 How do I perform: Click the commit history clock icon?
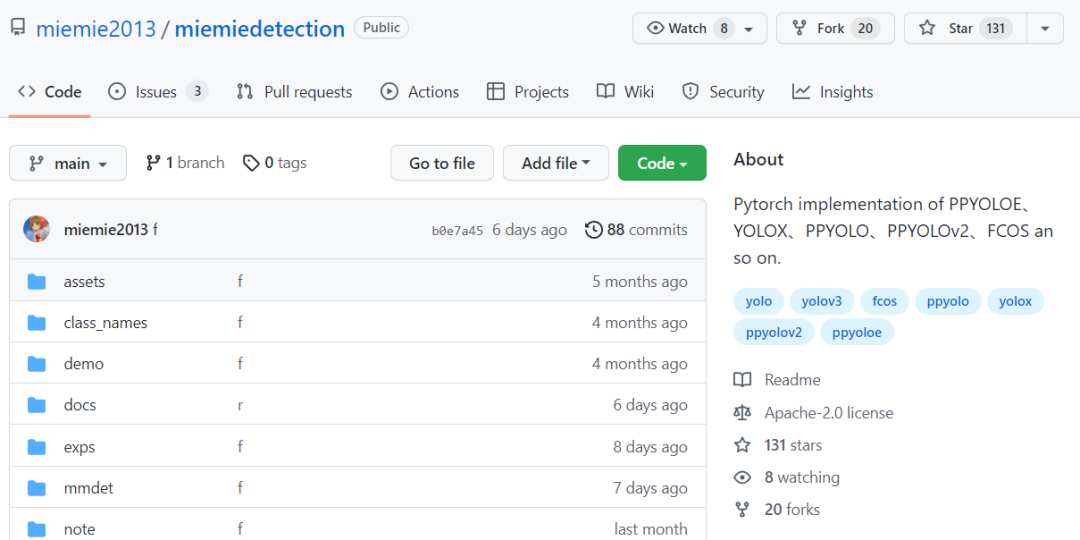pos(593,230)
